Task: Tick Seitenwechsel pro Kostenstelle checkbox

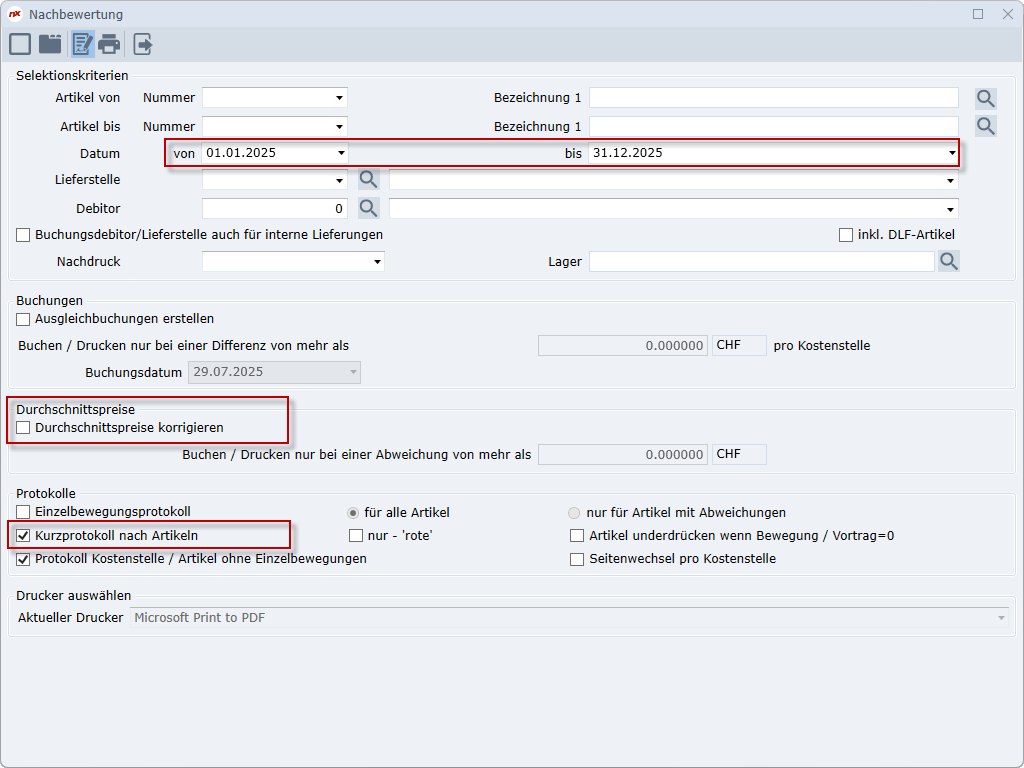Action: [577, 559]
